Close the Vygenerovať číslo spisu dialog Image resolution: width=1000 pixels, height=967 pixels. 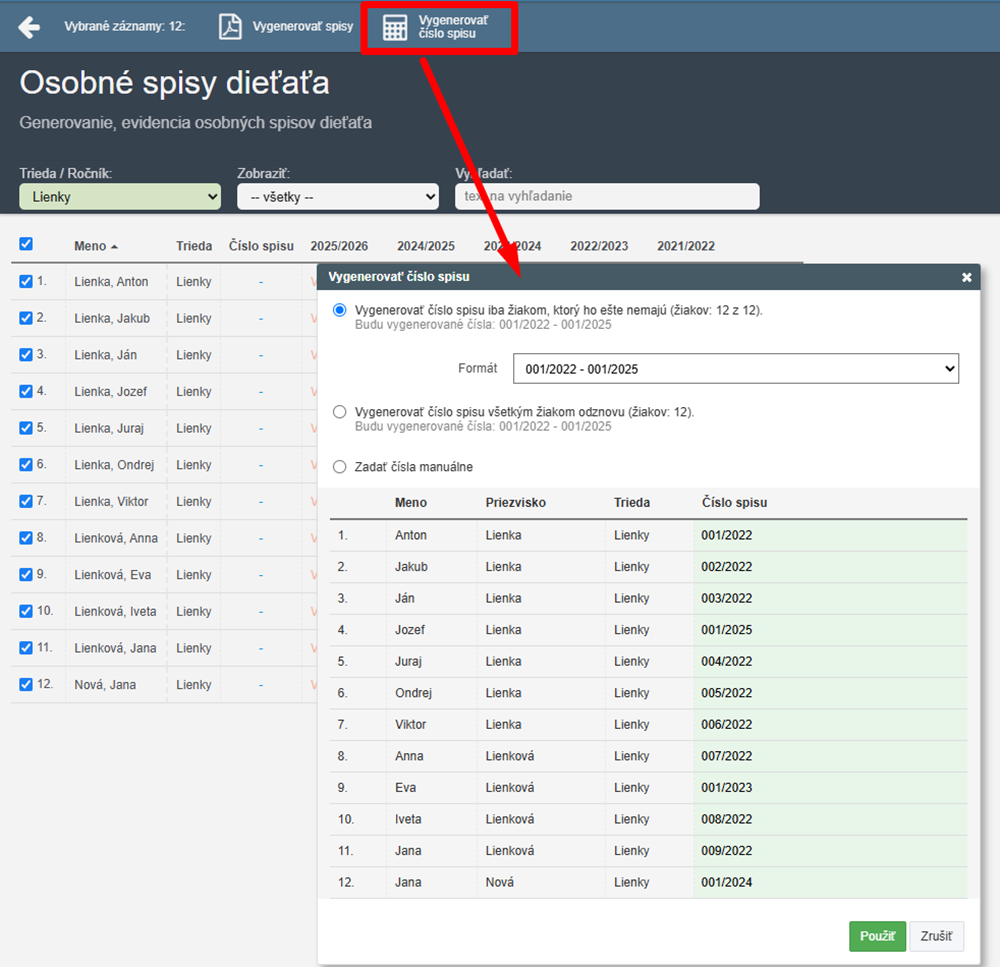tap(966, 277)
